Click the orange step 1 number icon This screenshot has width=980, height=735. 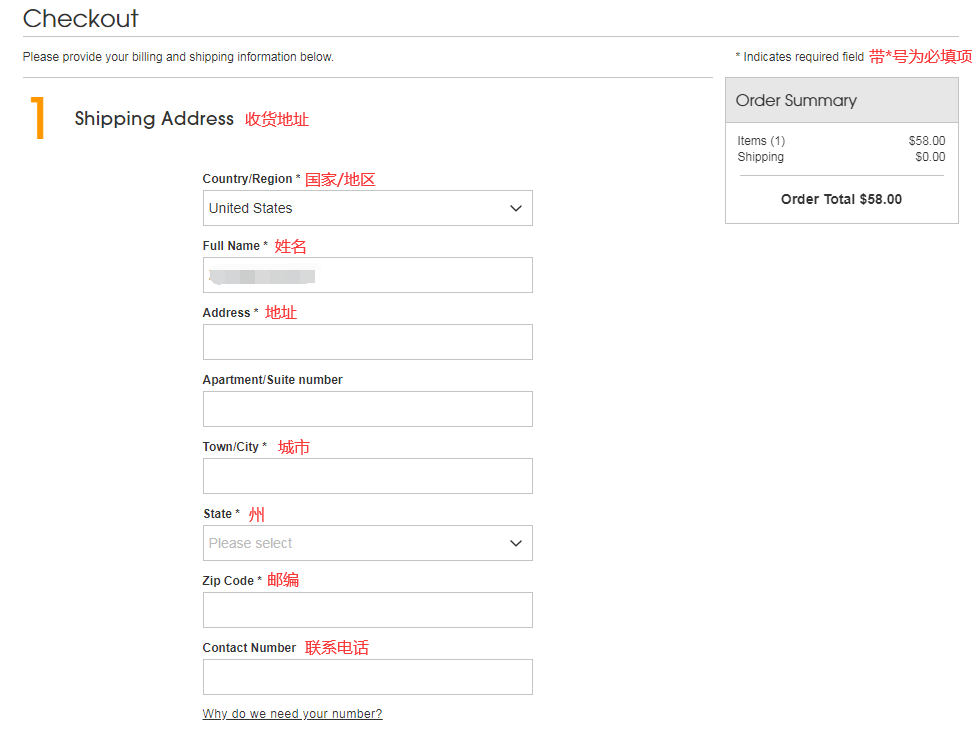point(38,119)
